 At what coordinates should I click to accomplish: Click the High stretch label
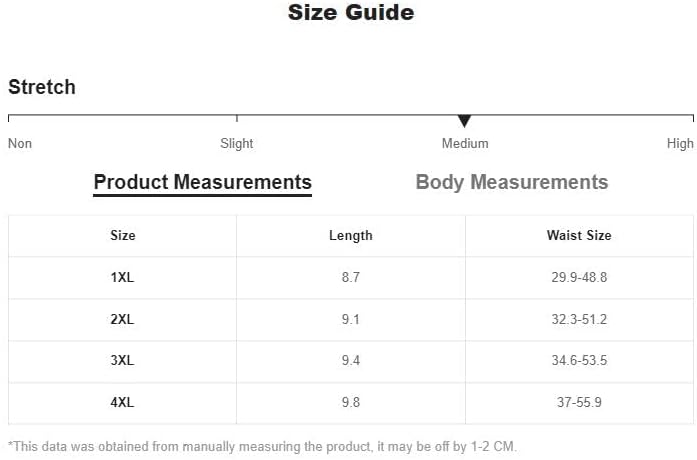click(680, 144)
